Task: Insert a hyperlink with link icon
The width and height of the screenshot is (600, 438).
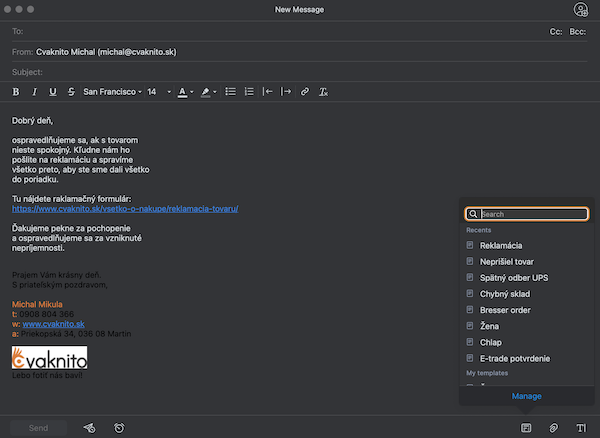Action: [x=305, y=92]
